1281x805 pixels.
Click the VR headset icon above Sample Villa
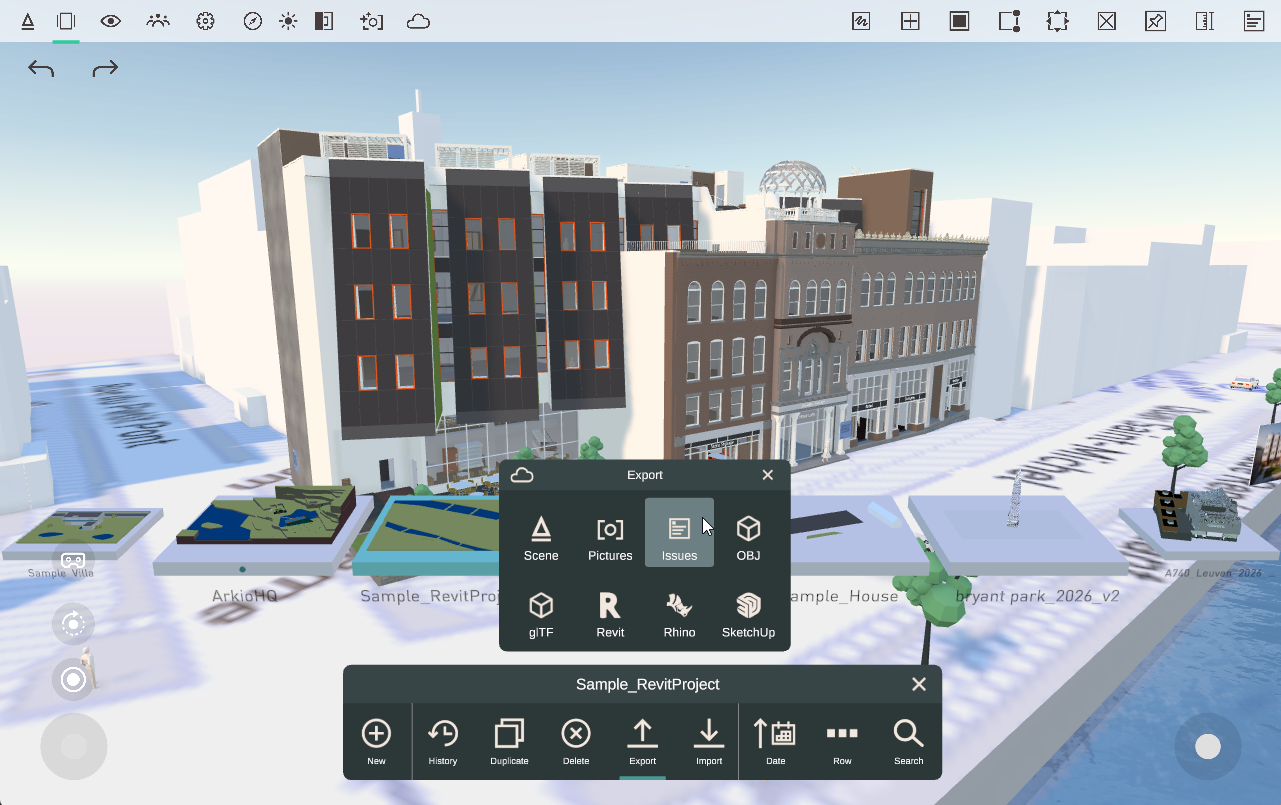pos(73,560)
